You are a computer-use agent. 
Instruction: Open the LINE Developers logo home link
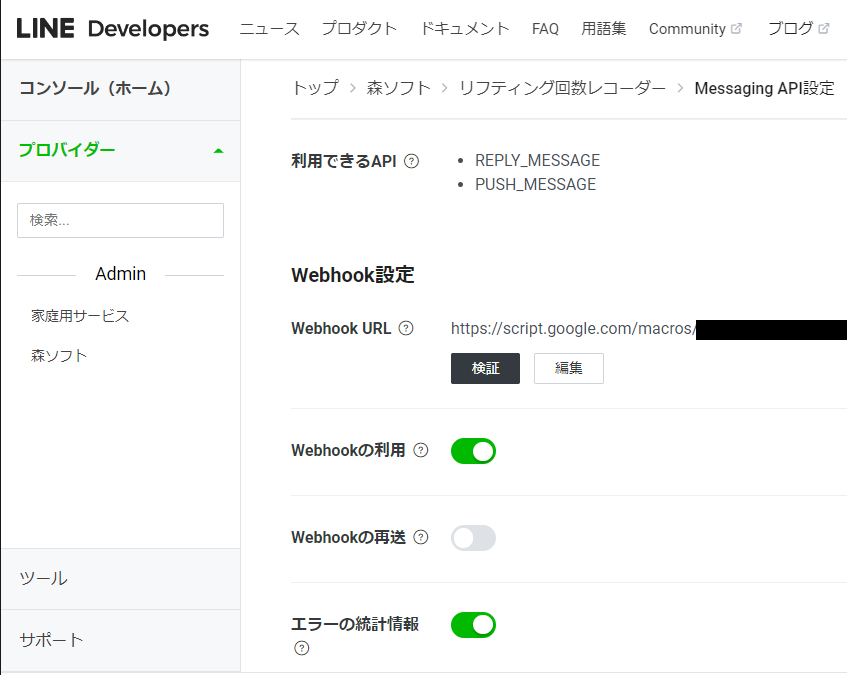[x=112, y=29]
